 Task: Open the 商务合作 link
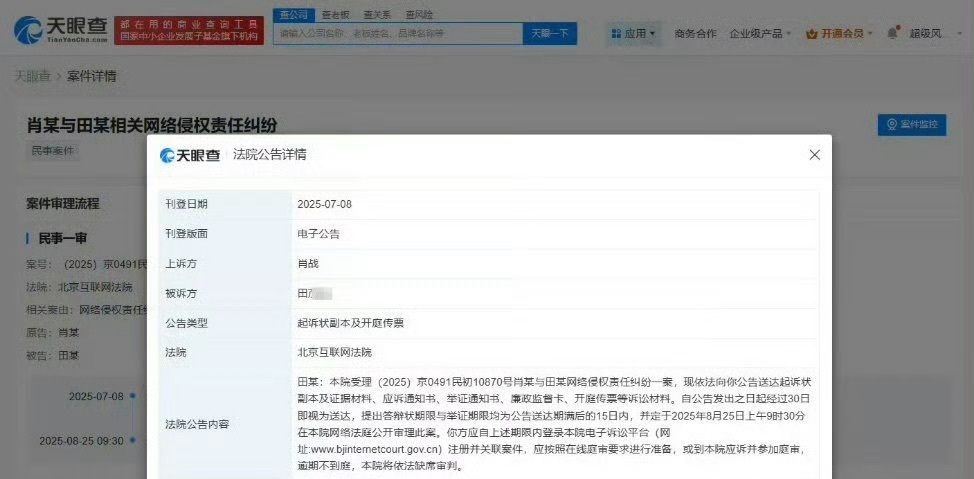(695, 34)
